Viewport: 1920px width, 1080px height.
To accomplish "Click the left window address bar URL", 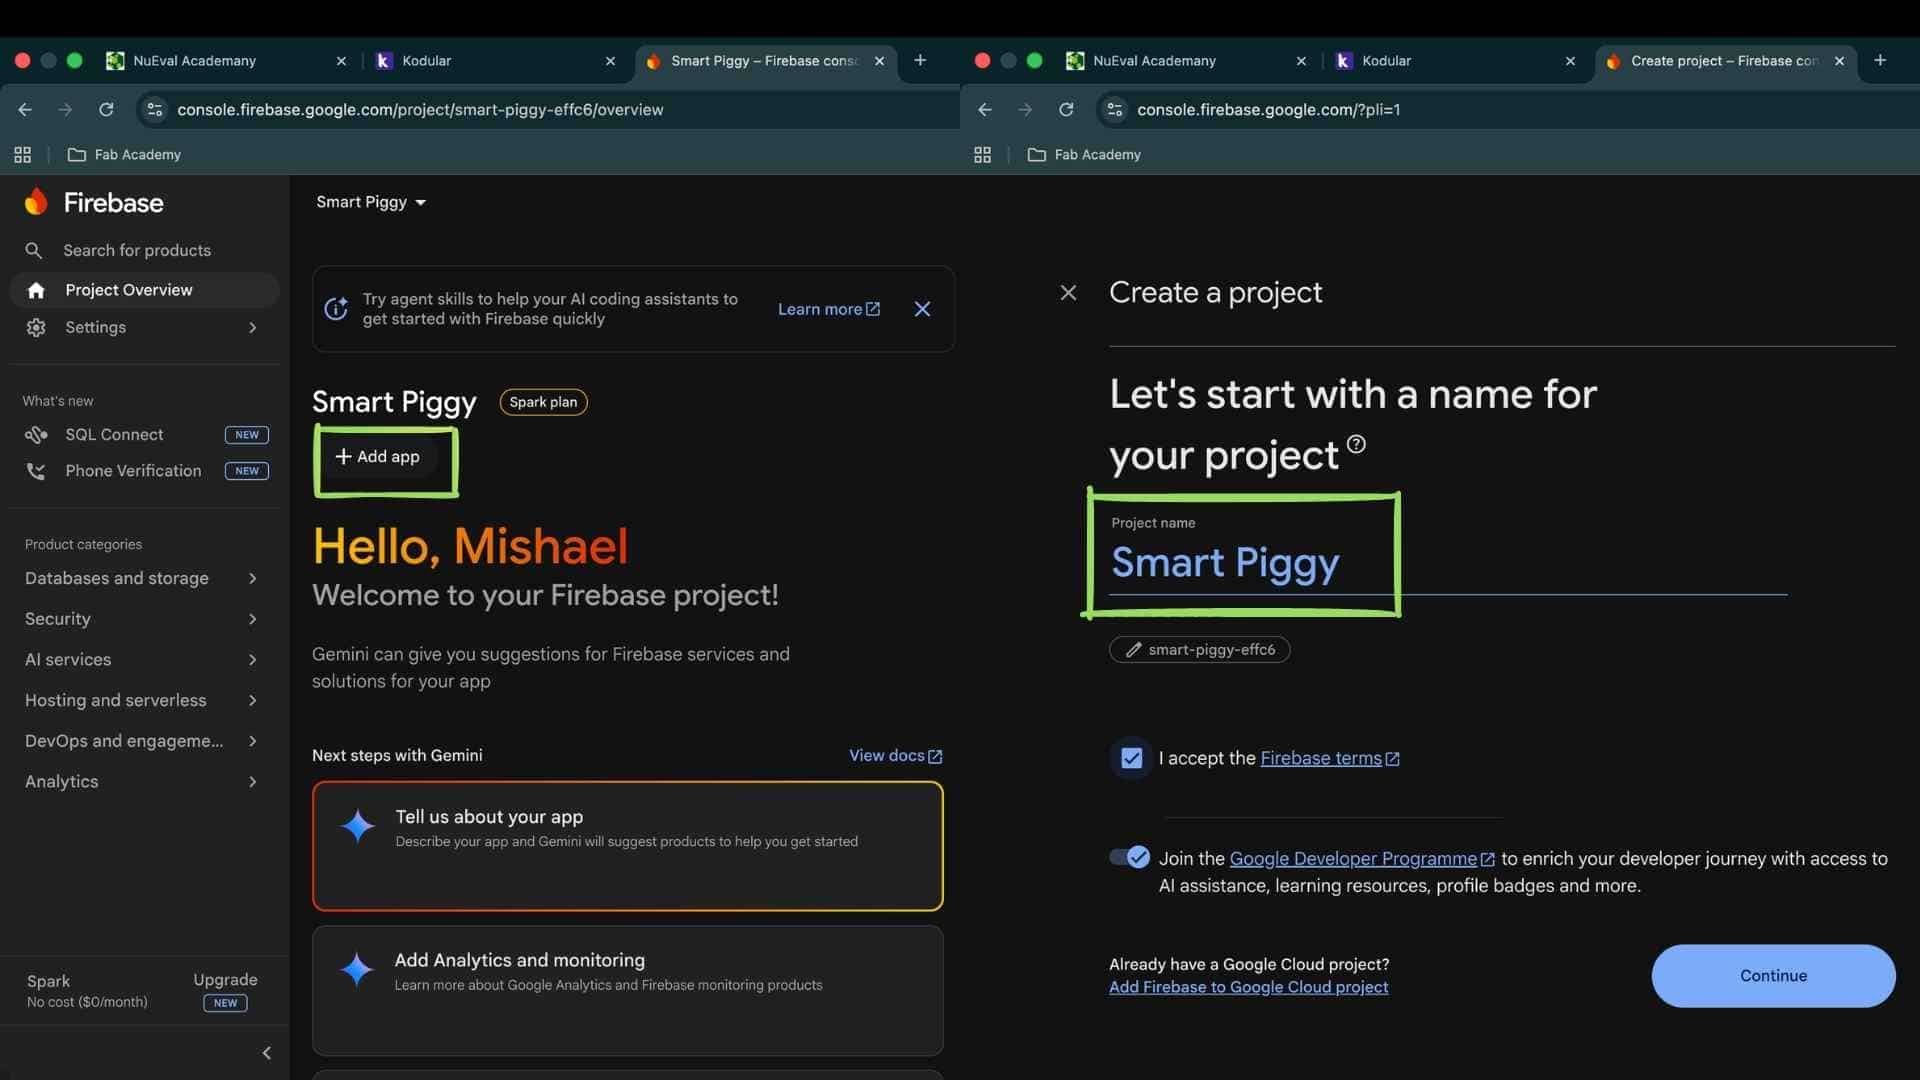I will coord(420,109).
